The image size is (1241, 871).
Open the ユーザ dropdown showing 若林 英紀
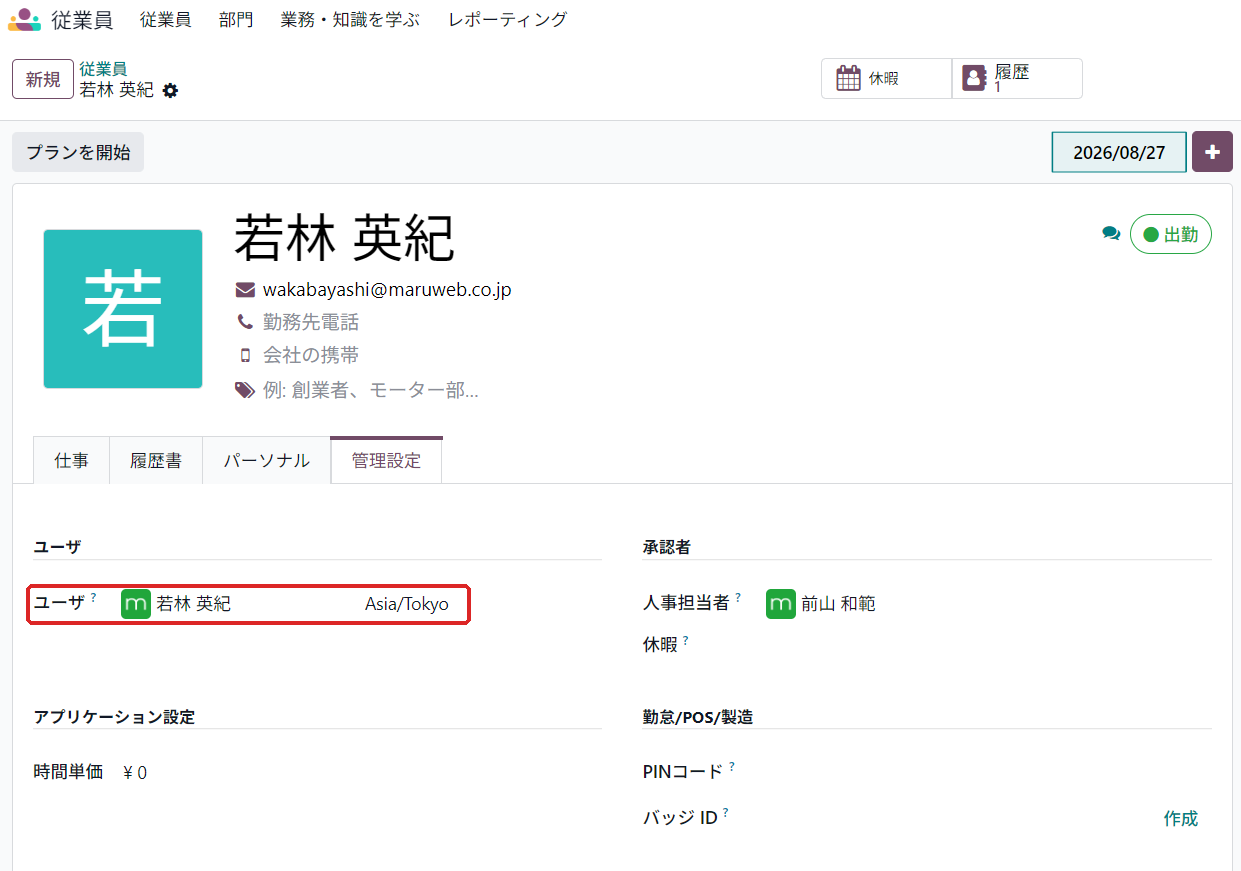coord(240,604)
